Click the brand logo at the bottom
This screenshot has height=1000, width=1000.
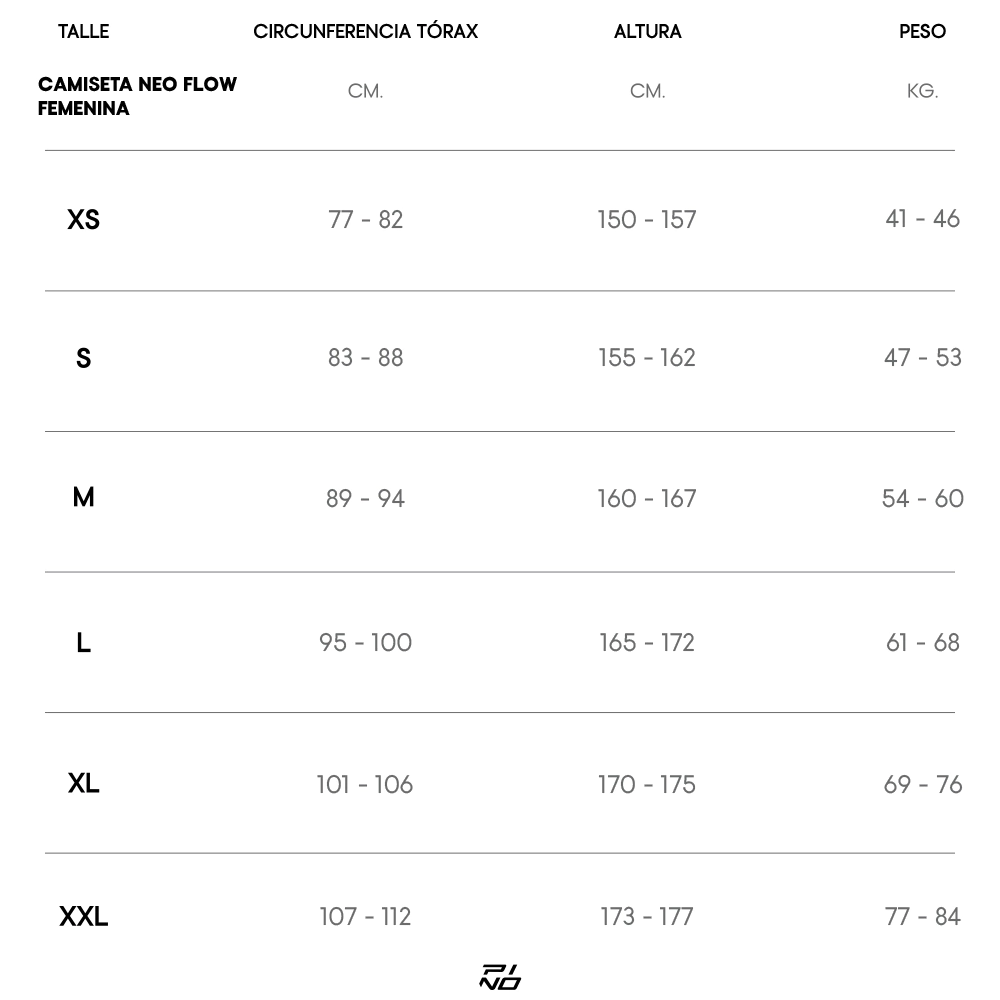500,977
